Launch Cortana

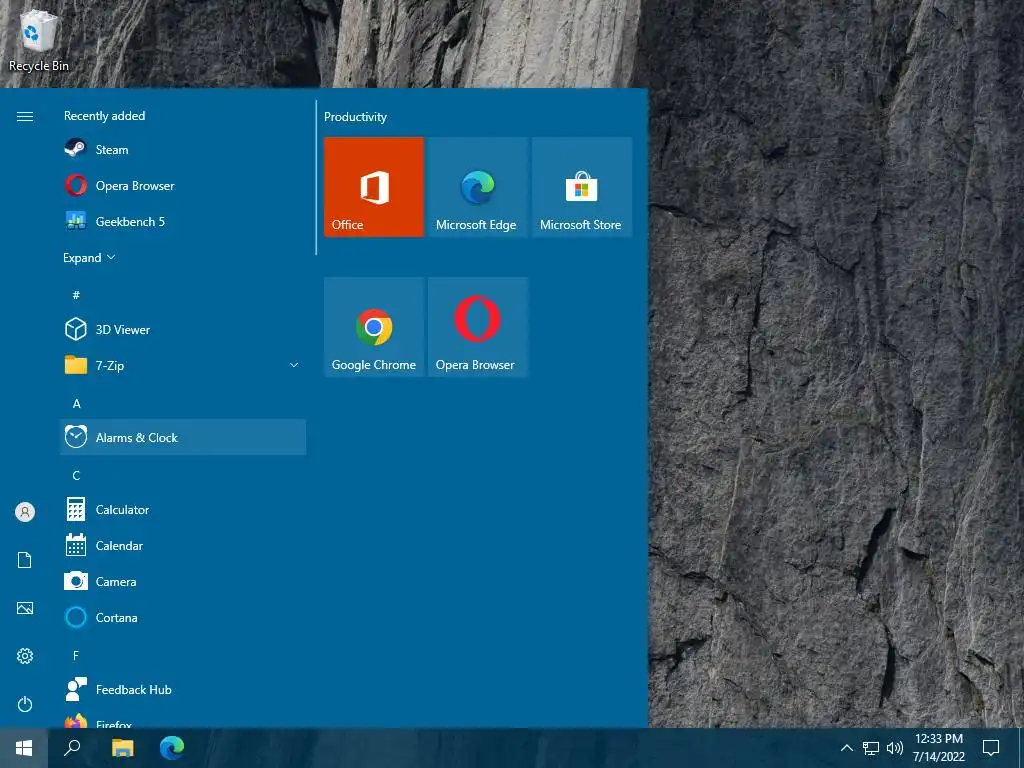point(183,617)
